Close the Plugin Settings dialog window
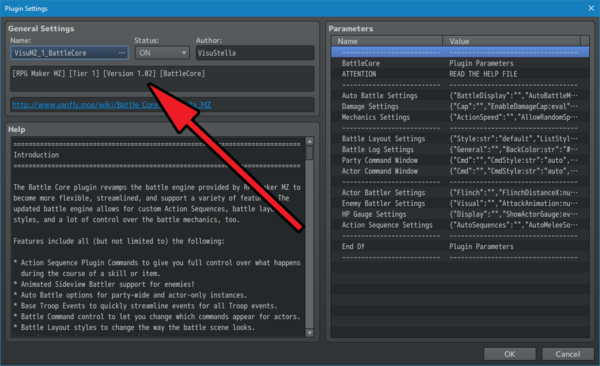This screenshot has height=366, width=600. 591,8
